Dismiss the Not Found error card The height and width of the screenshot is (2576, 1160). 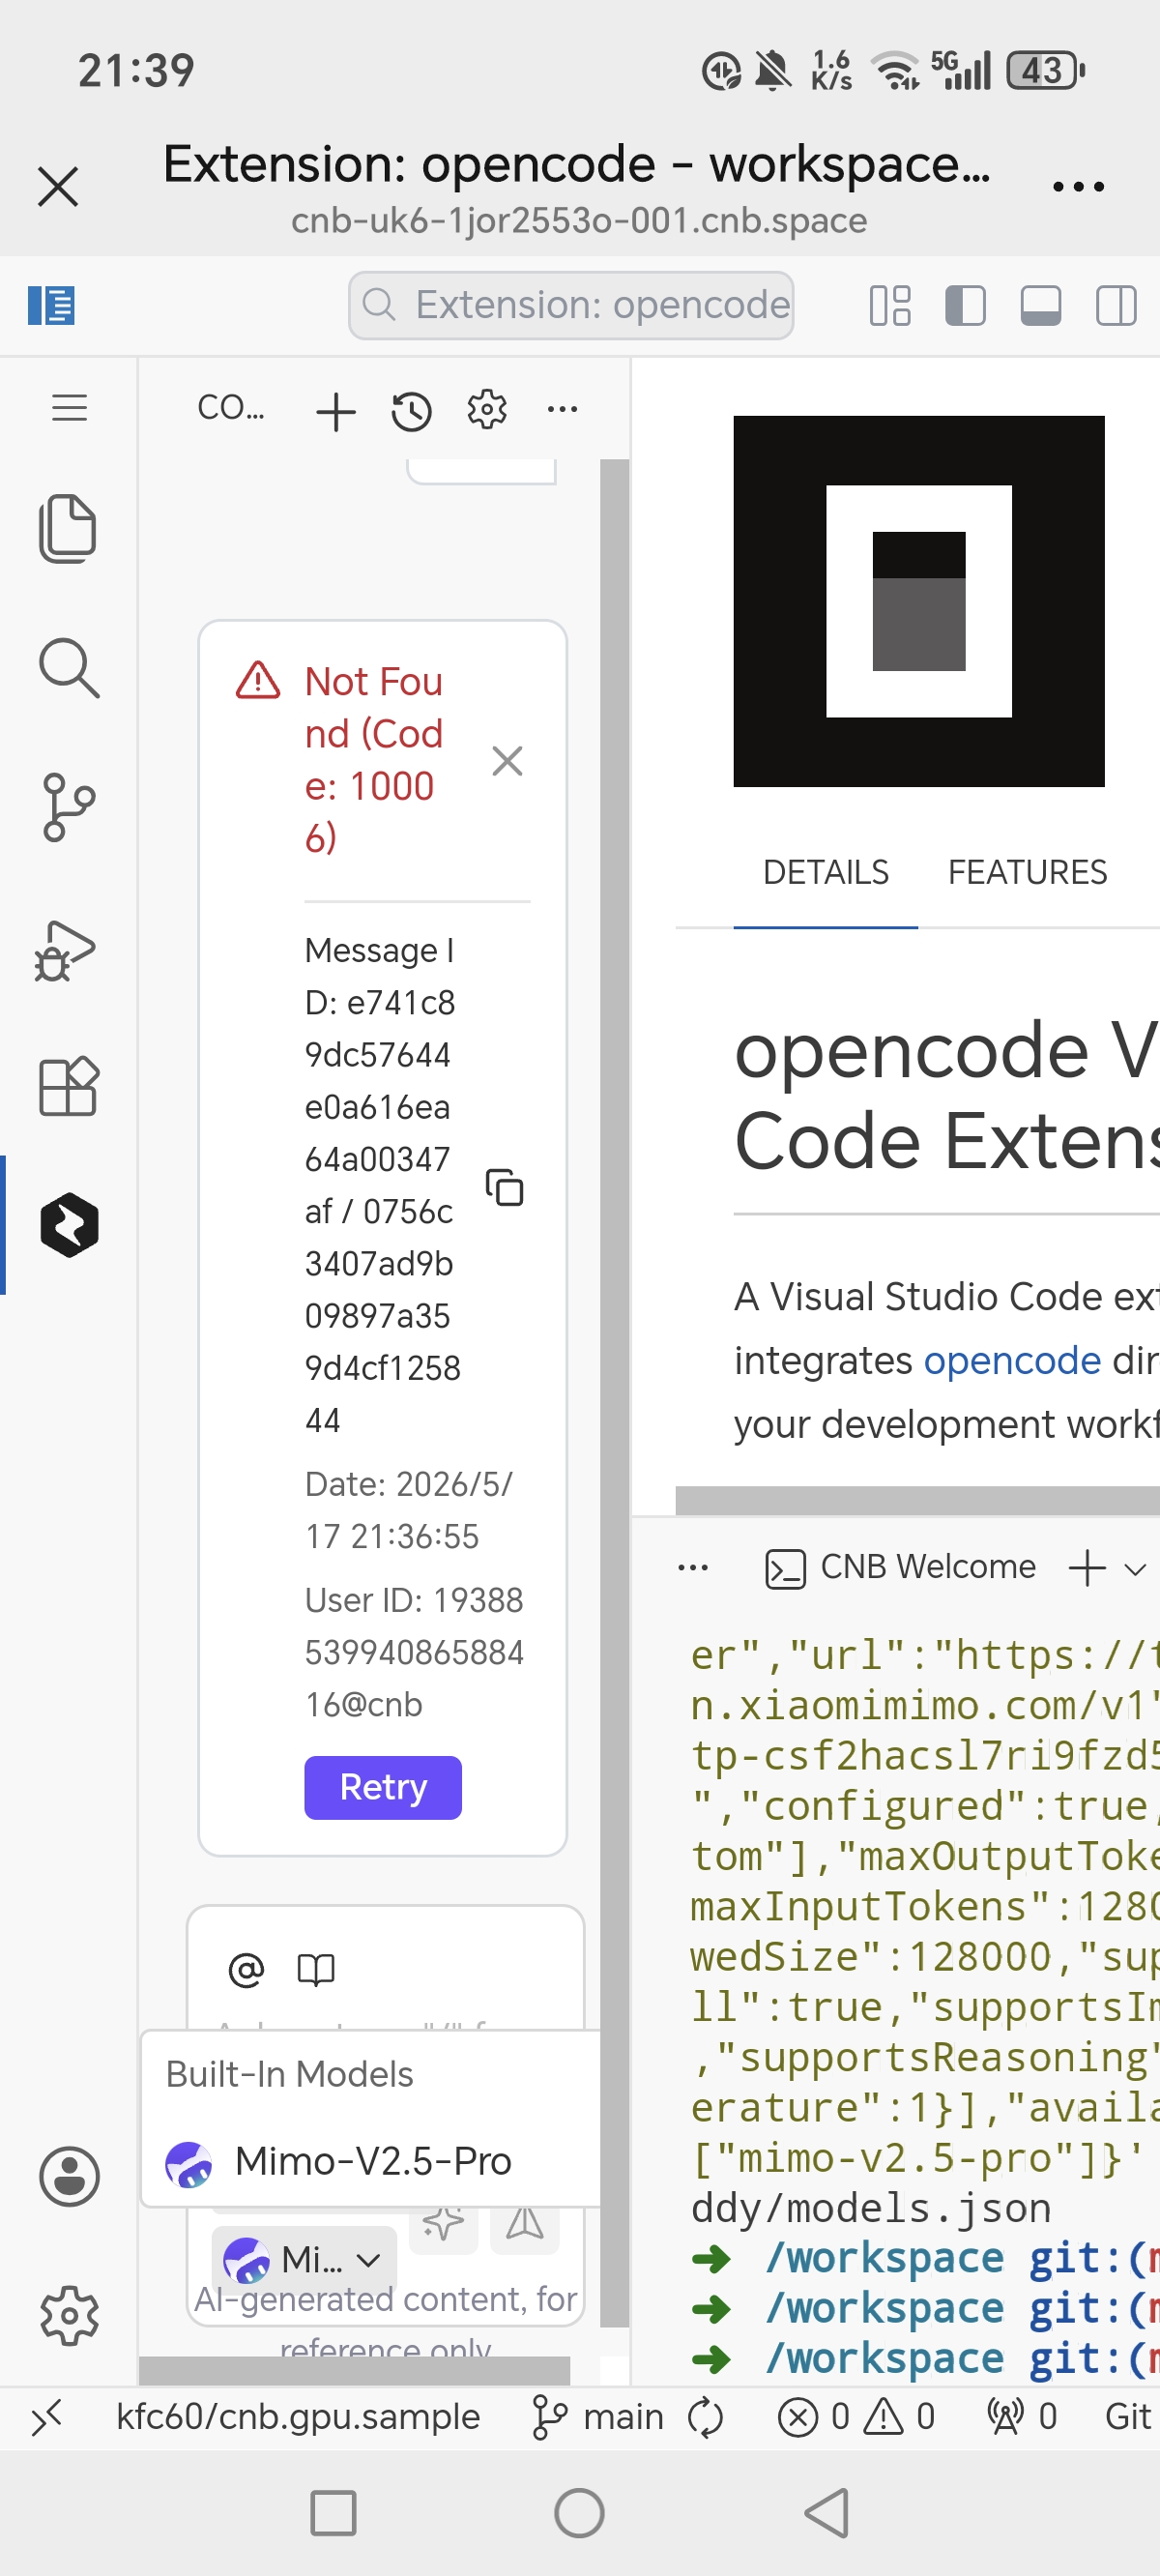(507, 761)
